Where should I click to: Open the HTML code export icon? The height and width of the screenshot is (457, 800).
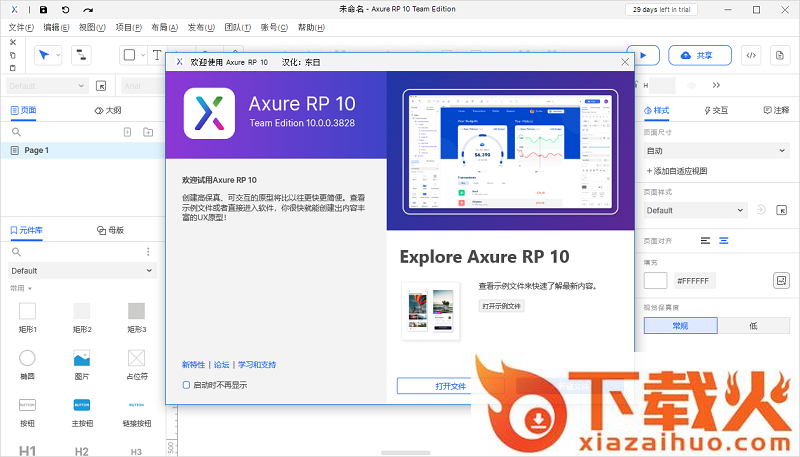coord(751,55)
